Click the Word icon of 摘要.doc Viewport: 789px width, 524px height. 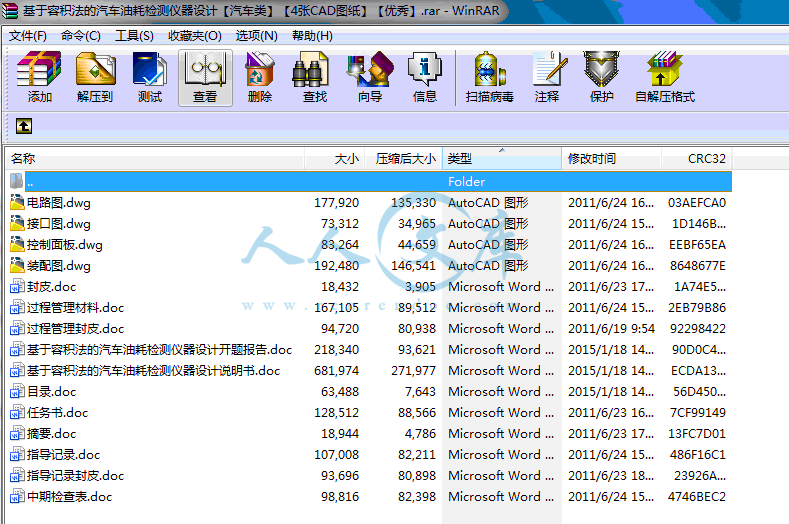tap(17, 433)
